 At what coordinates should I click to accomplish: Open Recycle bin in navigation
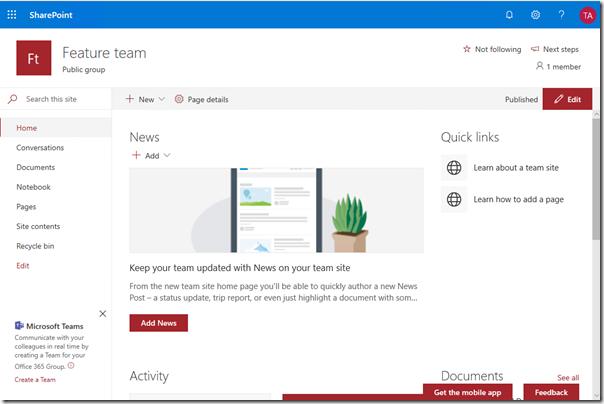pos(35,246)
